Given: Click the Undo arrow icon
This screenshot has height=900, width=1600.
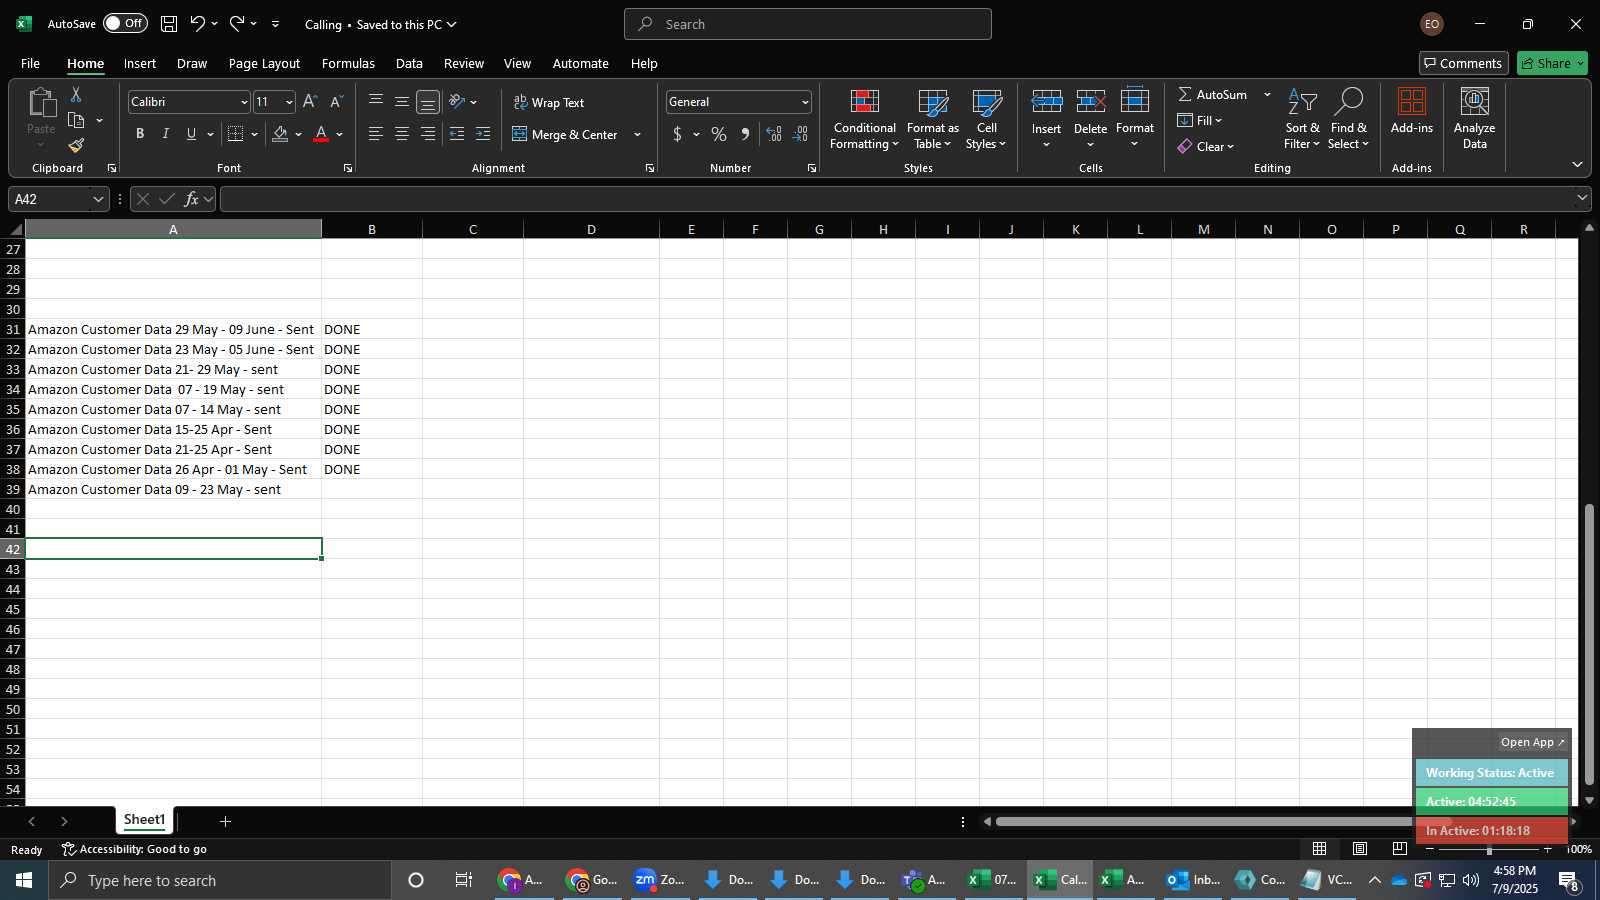Looking at the screenshot, I should tap(197, 24).
